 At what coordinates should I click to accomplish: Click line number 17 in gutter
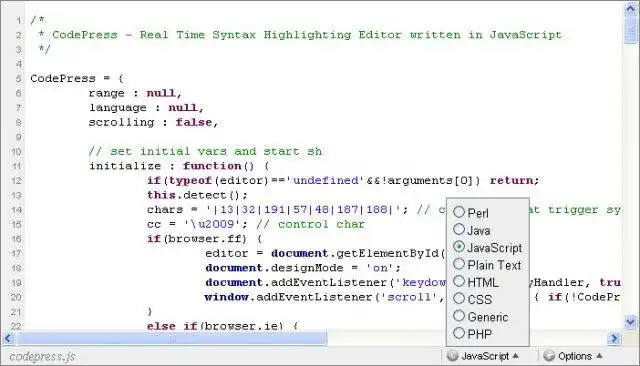[x=16, y=254]
